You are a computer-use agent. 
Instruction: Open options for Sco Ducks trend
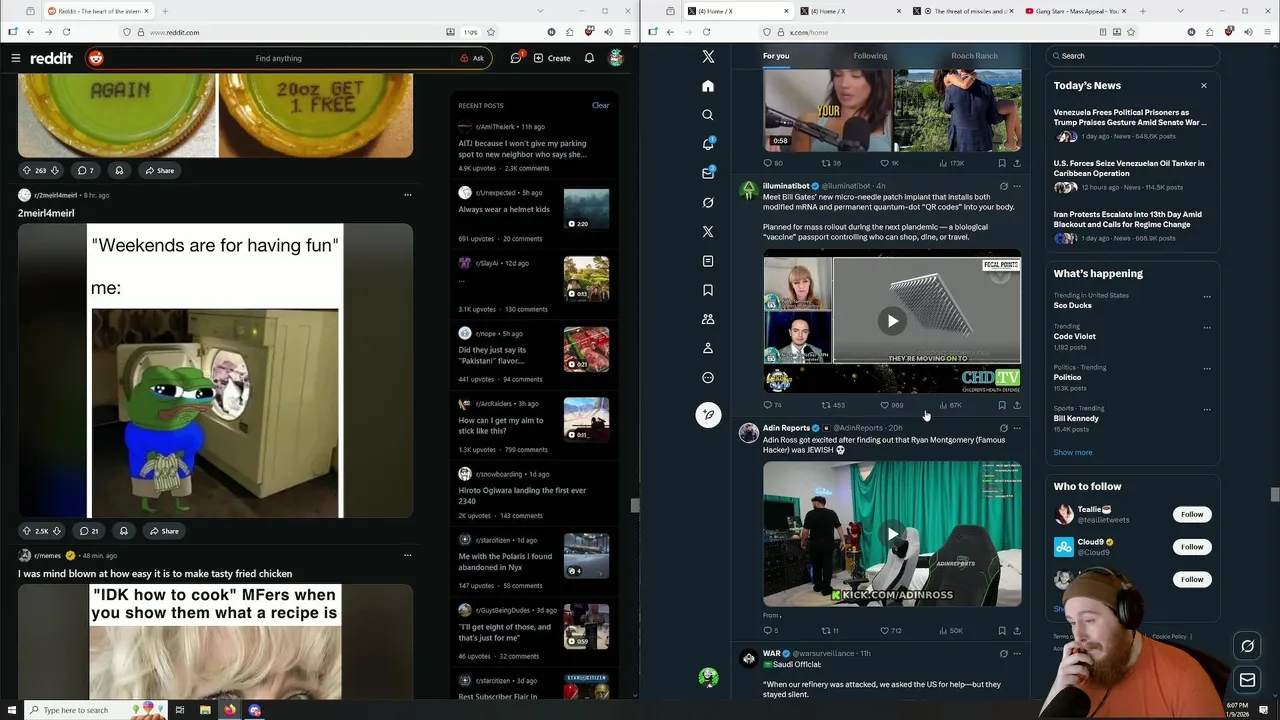coord(1207,296)
